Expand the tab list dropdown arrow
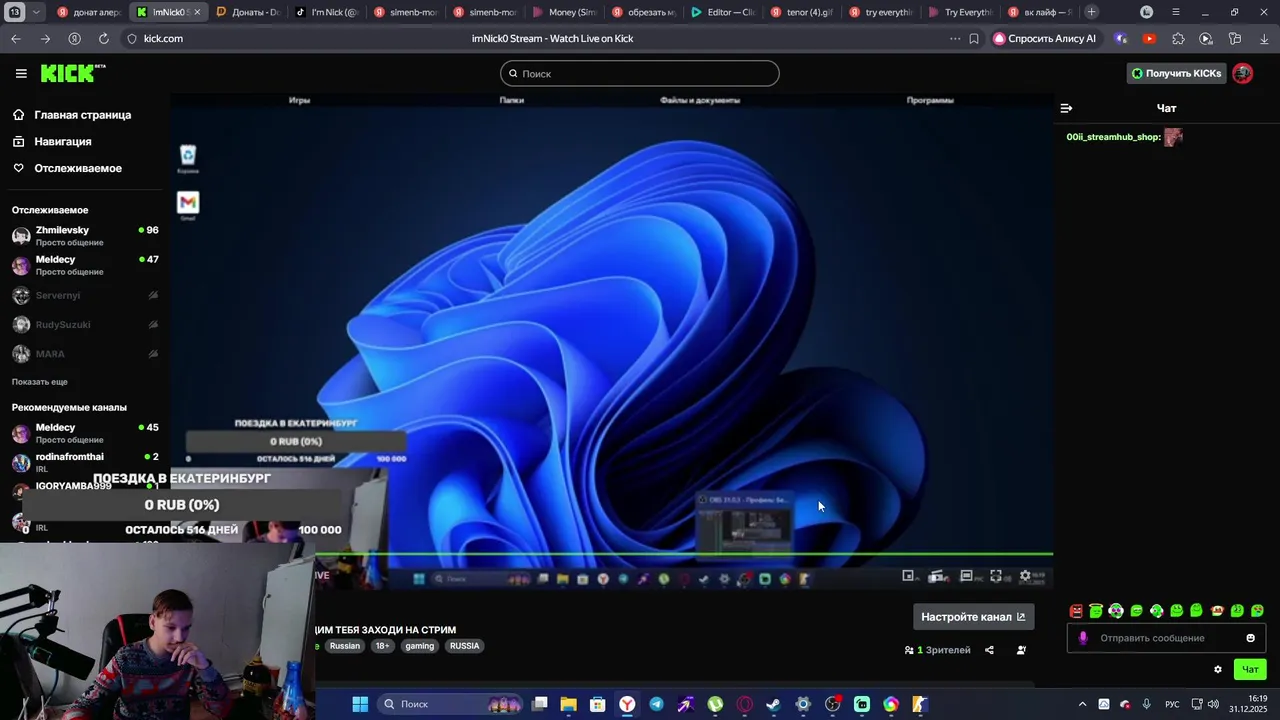 coord(37,12)
